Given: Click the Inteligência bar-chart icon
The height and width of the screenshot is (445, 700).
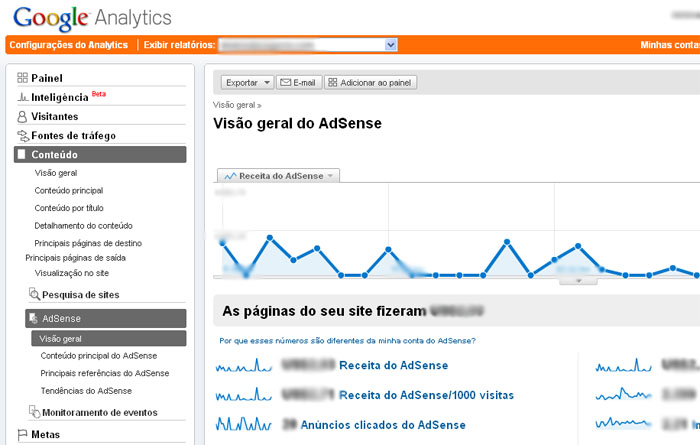Looking at the screenshot, I should tap(22, 97).
